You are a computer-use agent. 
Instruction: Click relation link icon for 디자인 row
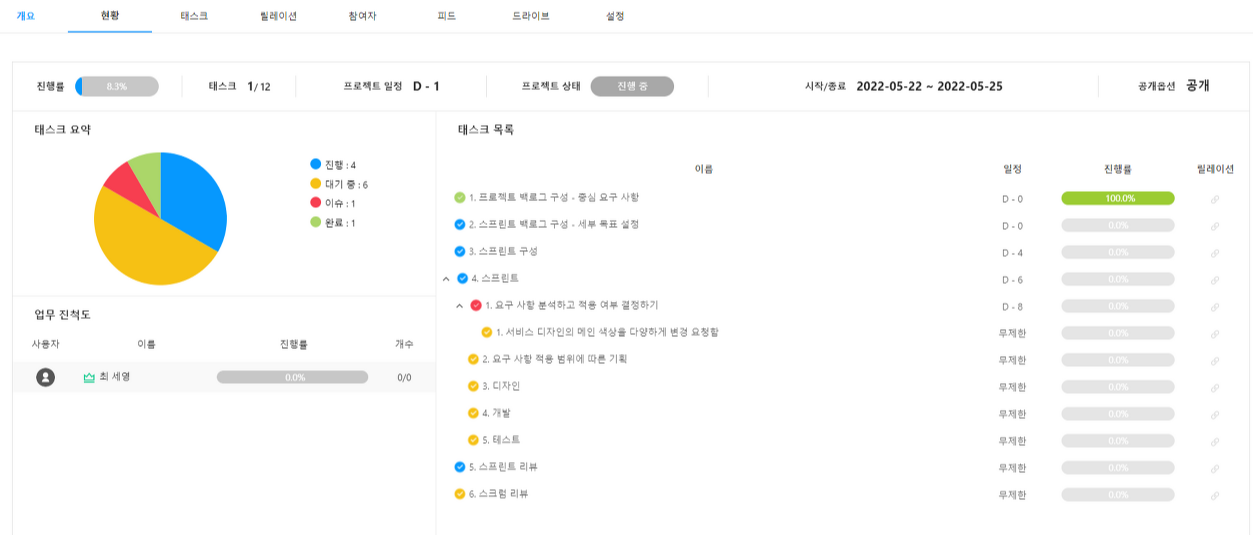coord(1215,387)
